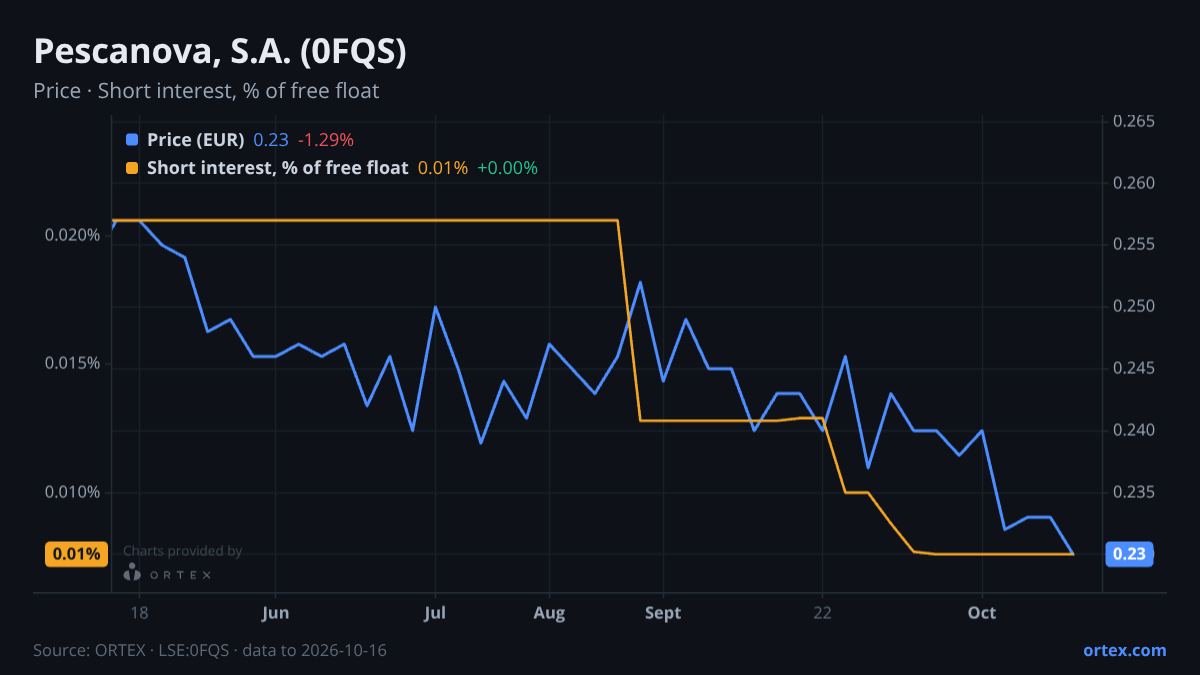Click the ORTEX logo icon
Viewport: 1200px width, 675px height.
pyautogui.click(x=132, y=572)
